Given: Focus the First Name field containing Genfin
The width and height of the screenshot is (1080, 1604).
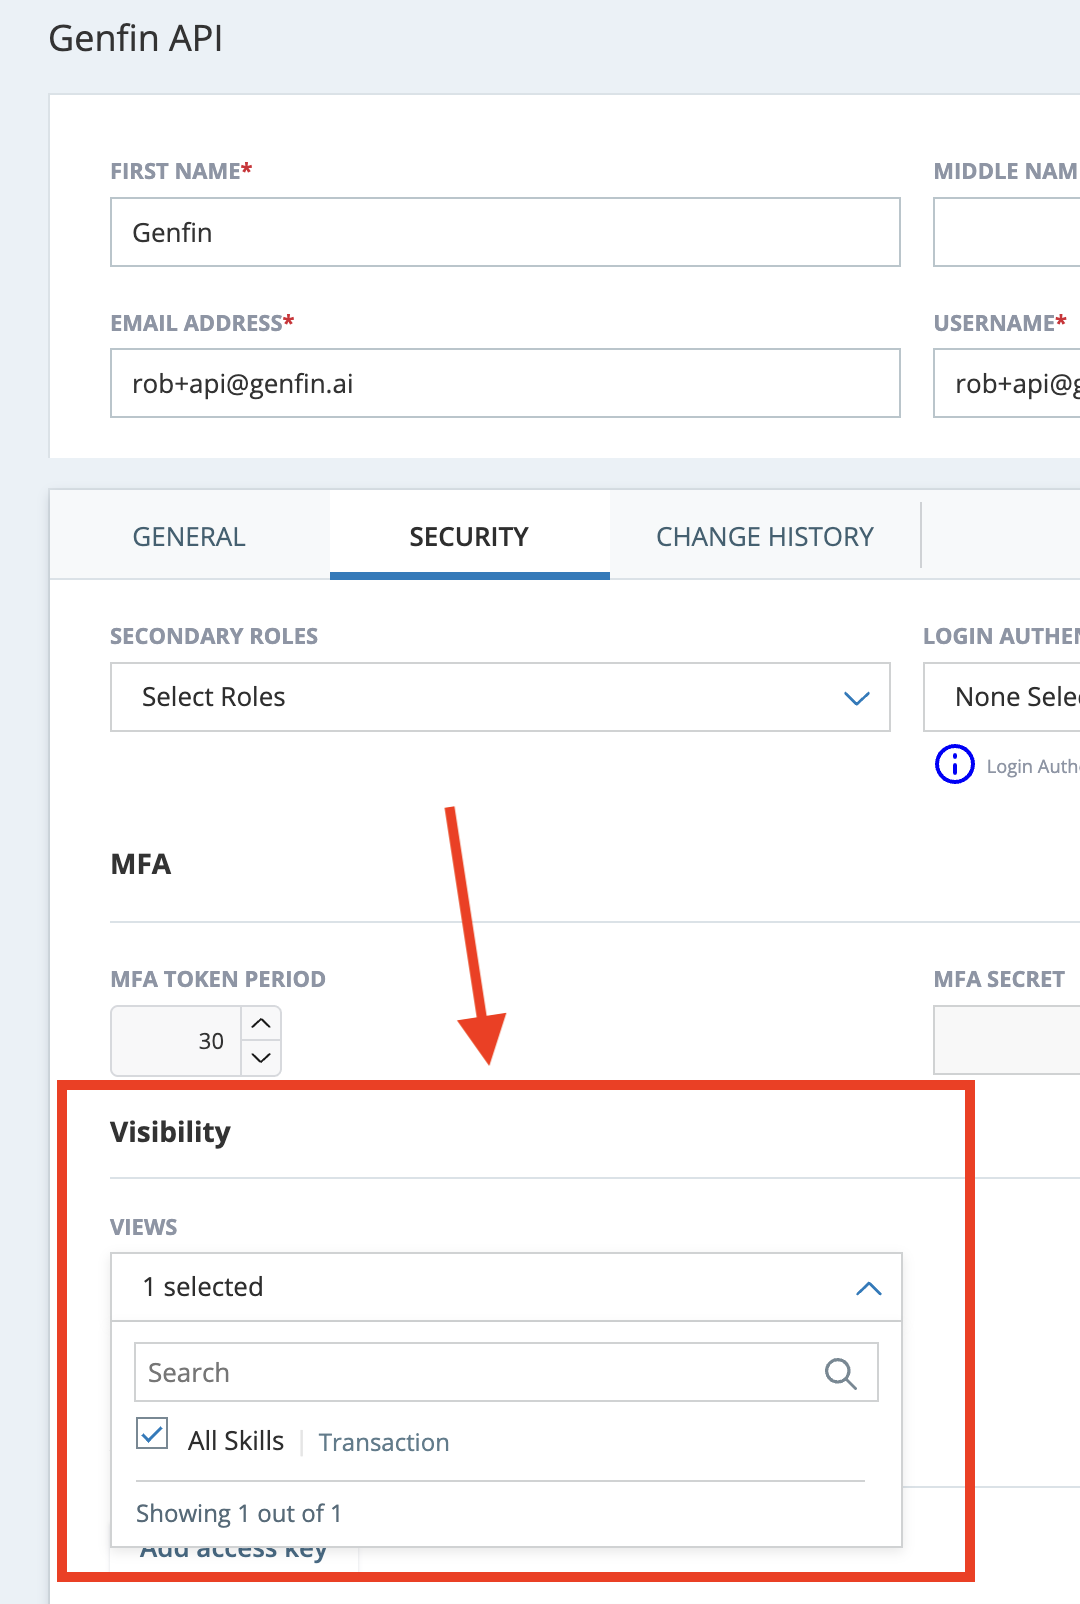Looking at the screenshot, I should (x=505, y=232).
